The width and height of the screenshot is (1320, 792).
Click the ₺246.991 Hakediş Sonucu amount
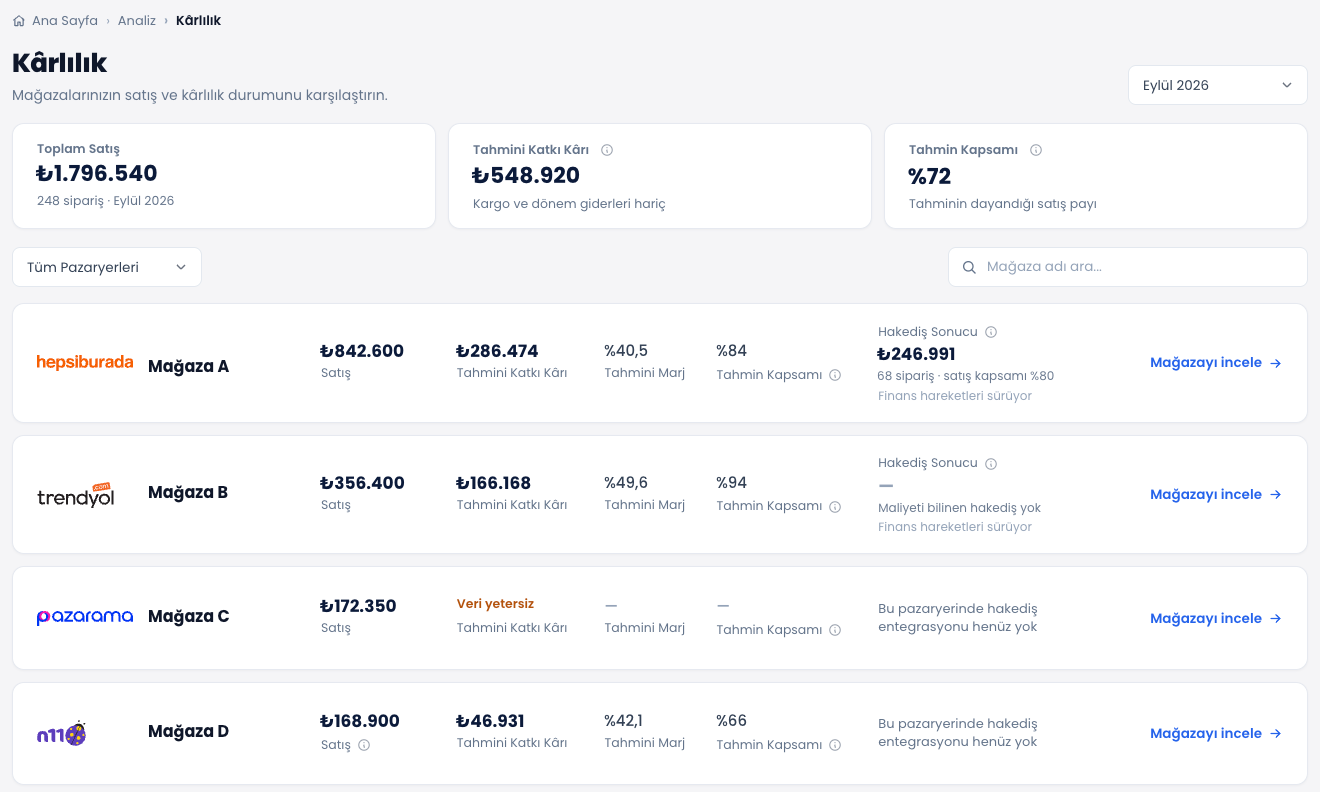coord(916,354)
